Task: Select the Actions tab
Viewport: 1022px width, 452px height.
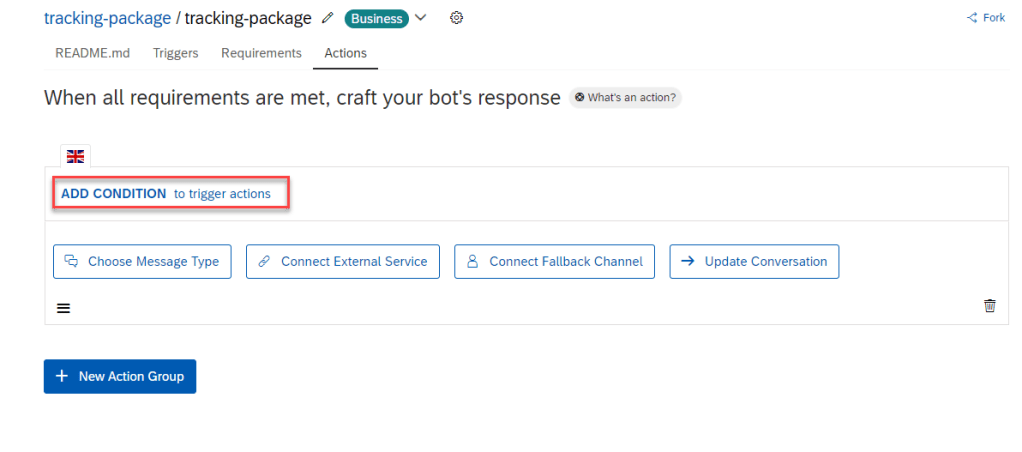Action: (x=345, y=53)
